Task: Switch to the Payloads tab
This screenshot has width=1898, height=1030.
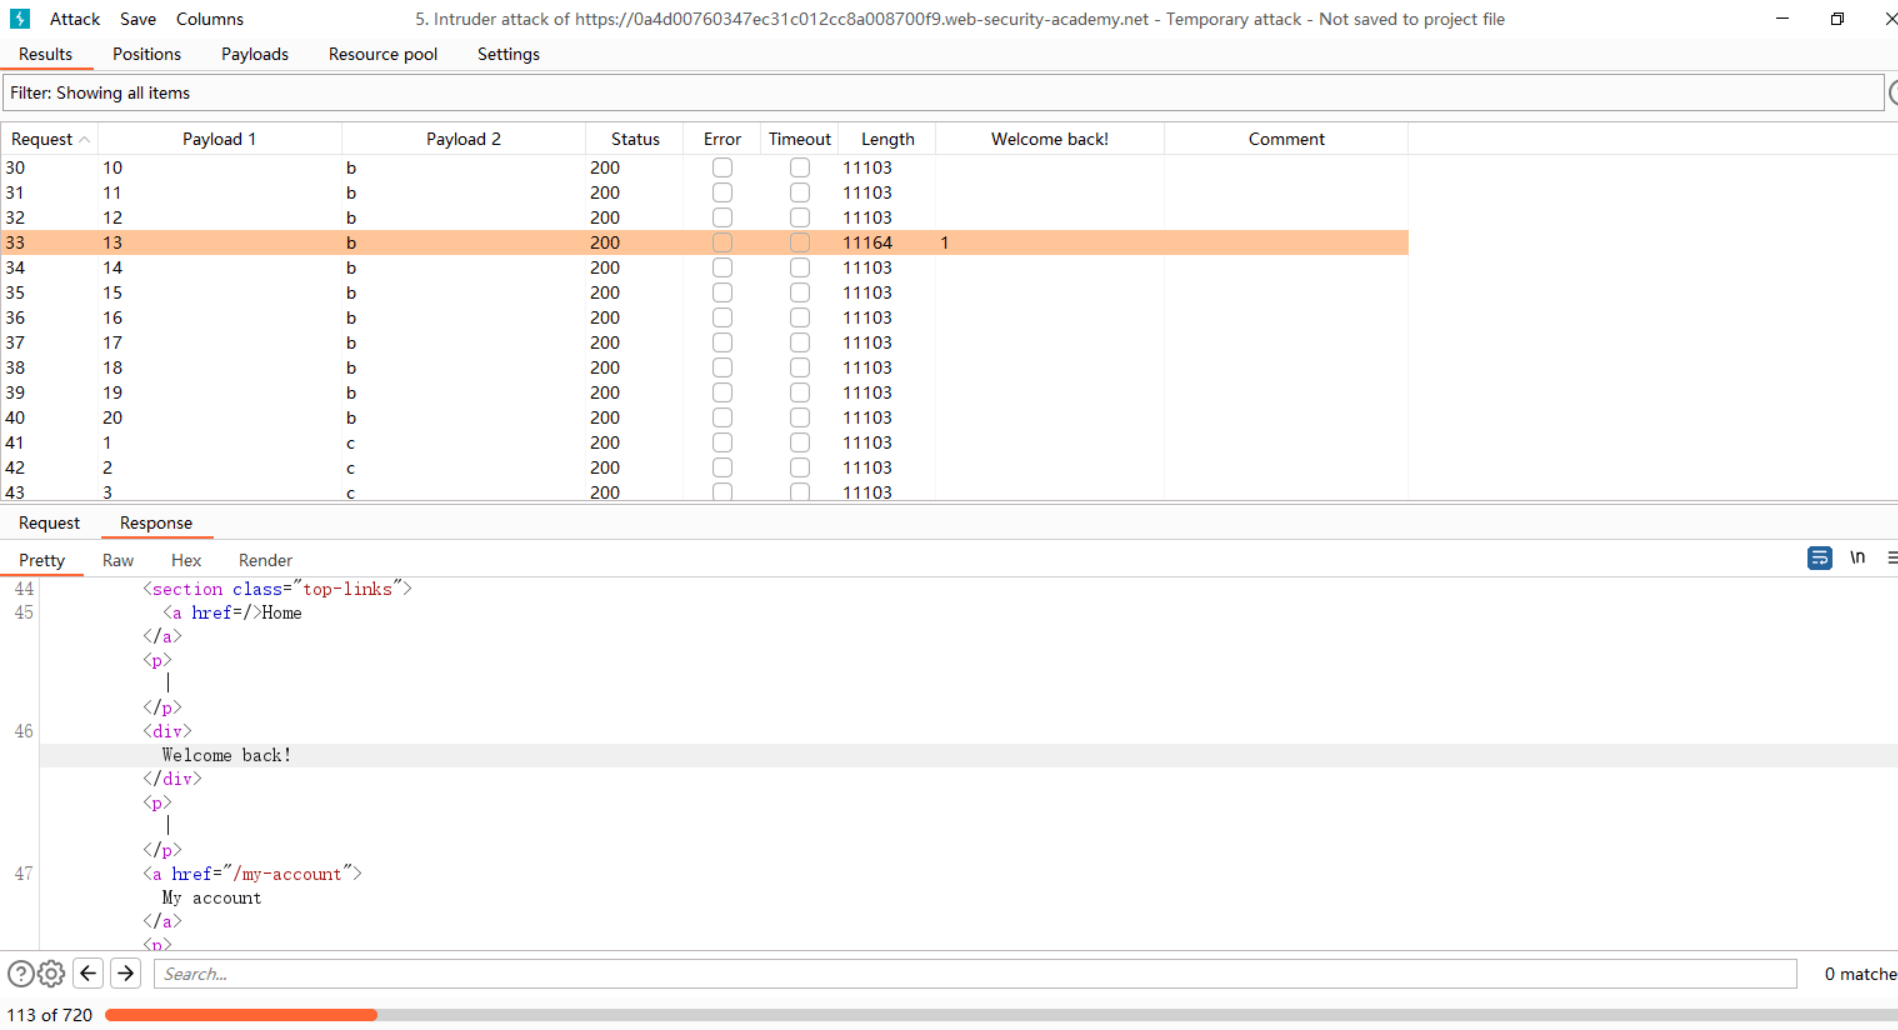Action: [254, 54]
